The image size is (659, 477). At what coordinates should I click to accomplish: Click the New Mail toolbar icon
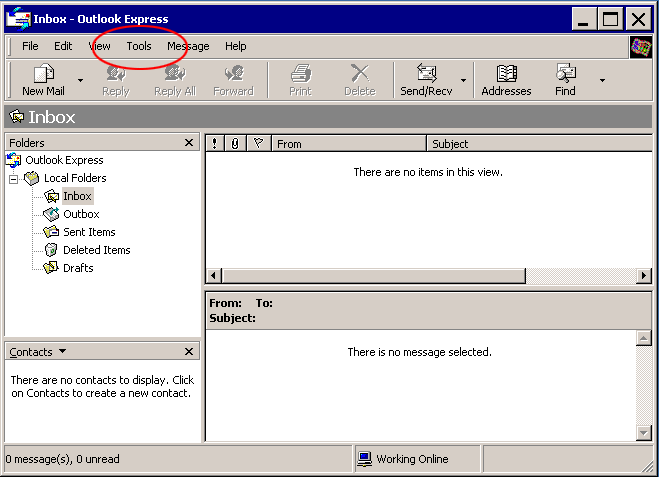tap(43, 74)
